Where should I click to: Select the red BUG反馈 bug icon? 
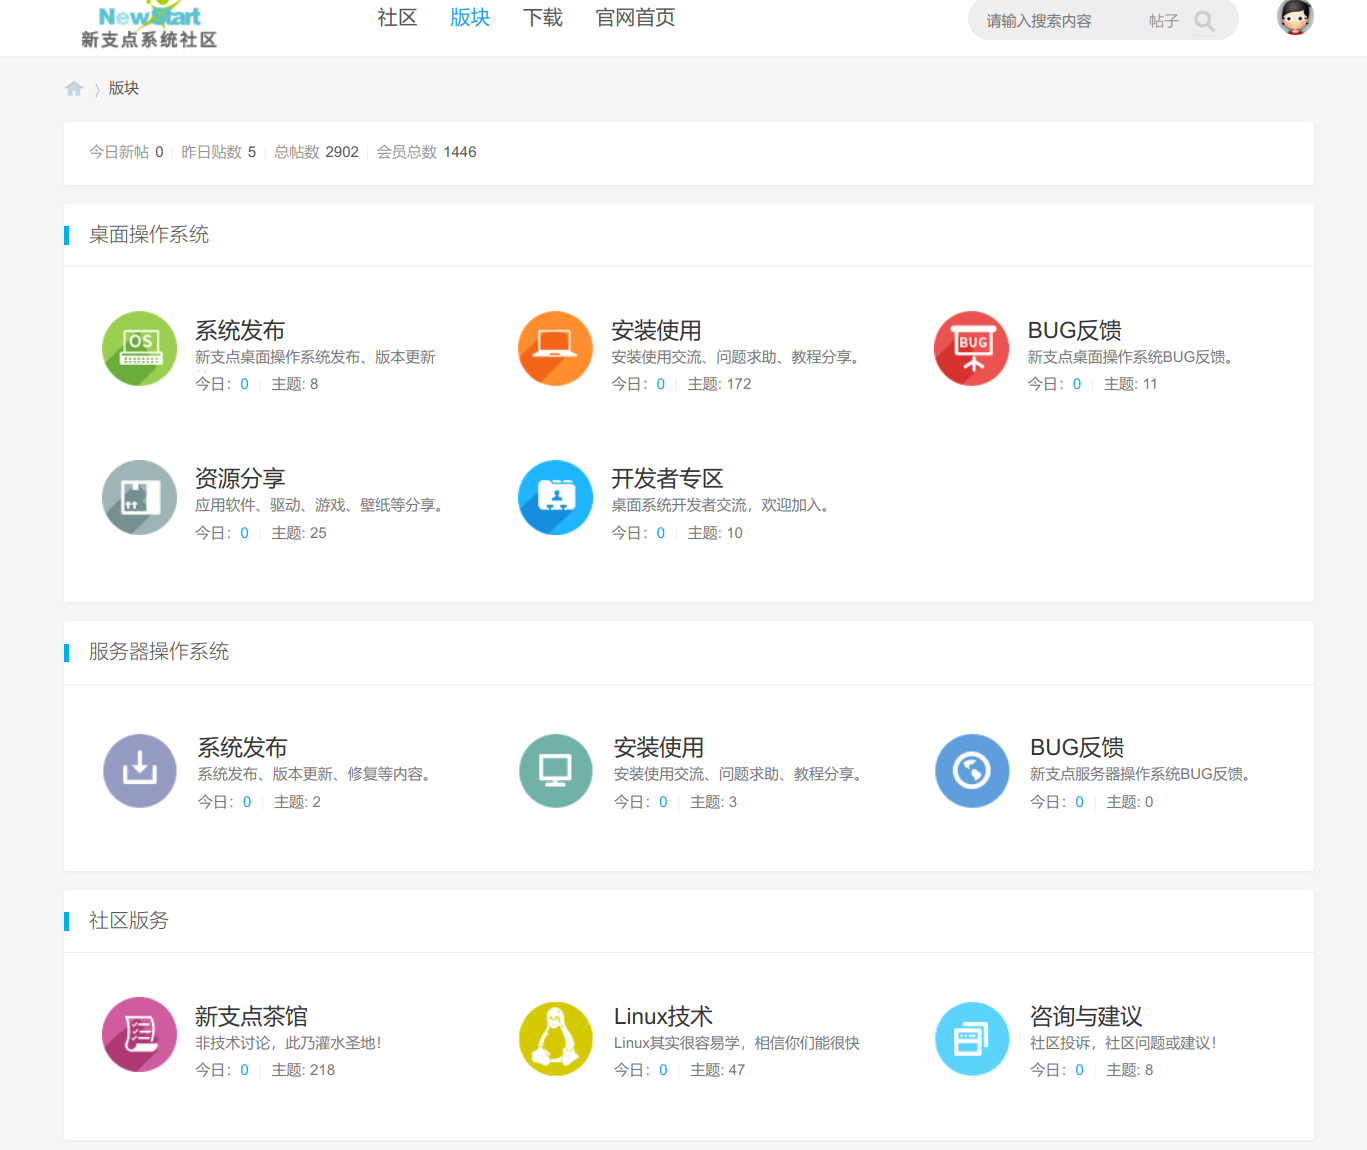(971, 348)
